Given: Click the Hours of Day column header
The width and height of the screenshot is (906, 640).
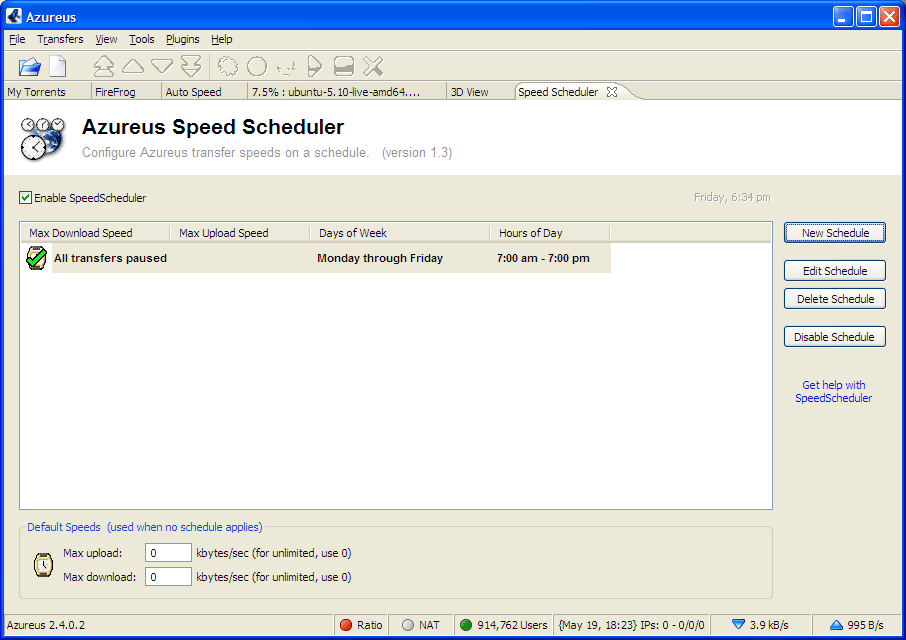Looking at the screenshot, I should pyautogui.click(x=550, y=233).
